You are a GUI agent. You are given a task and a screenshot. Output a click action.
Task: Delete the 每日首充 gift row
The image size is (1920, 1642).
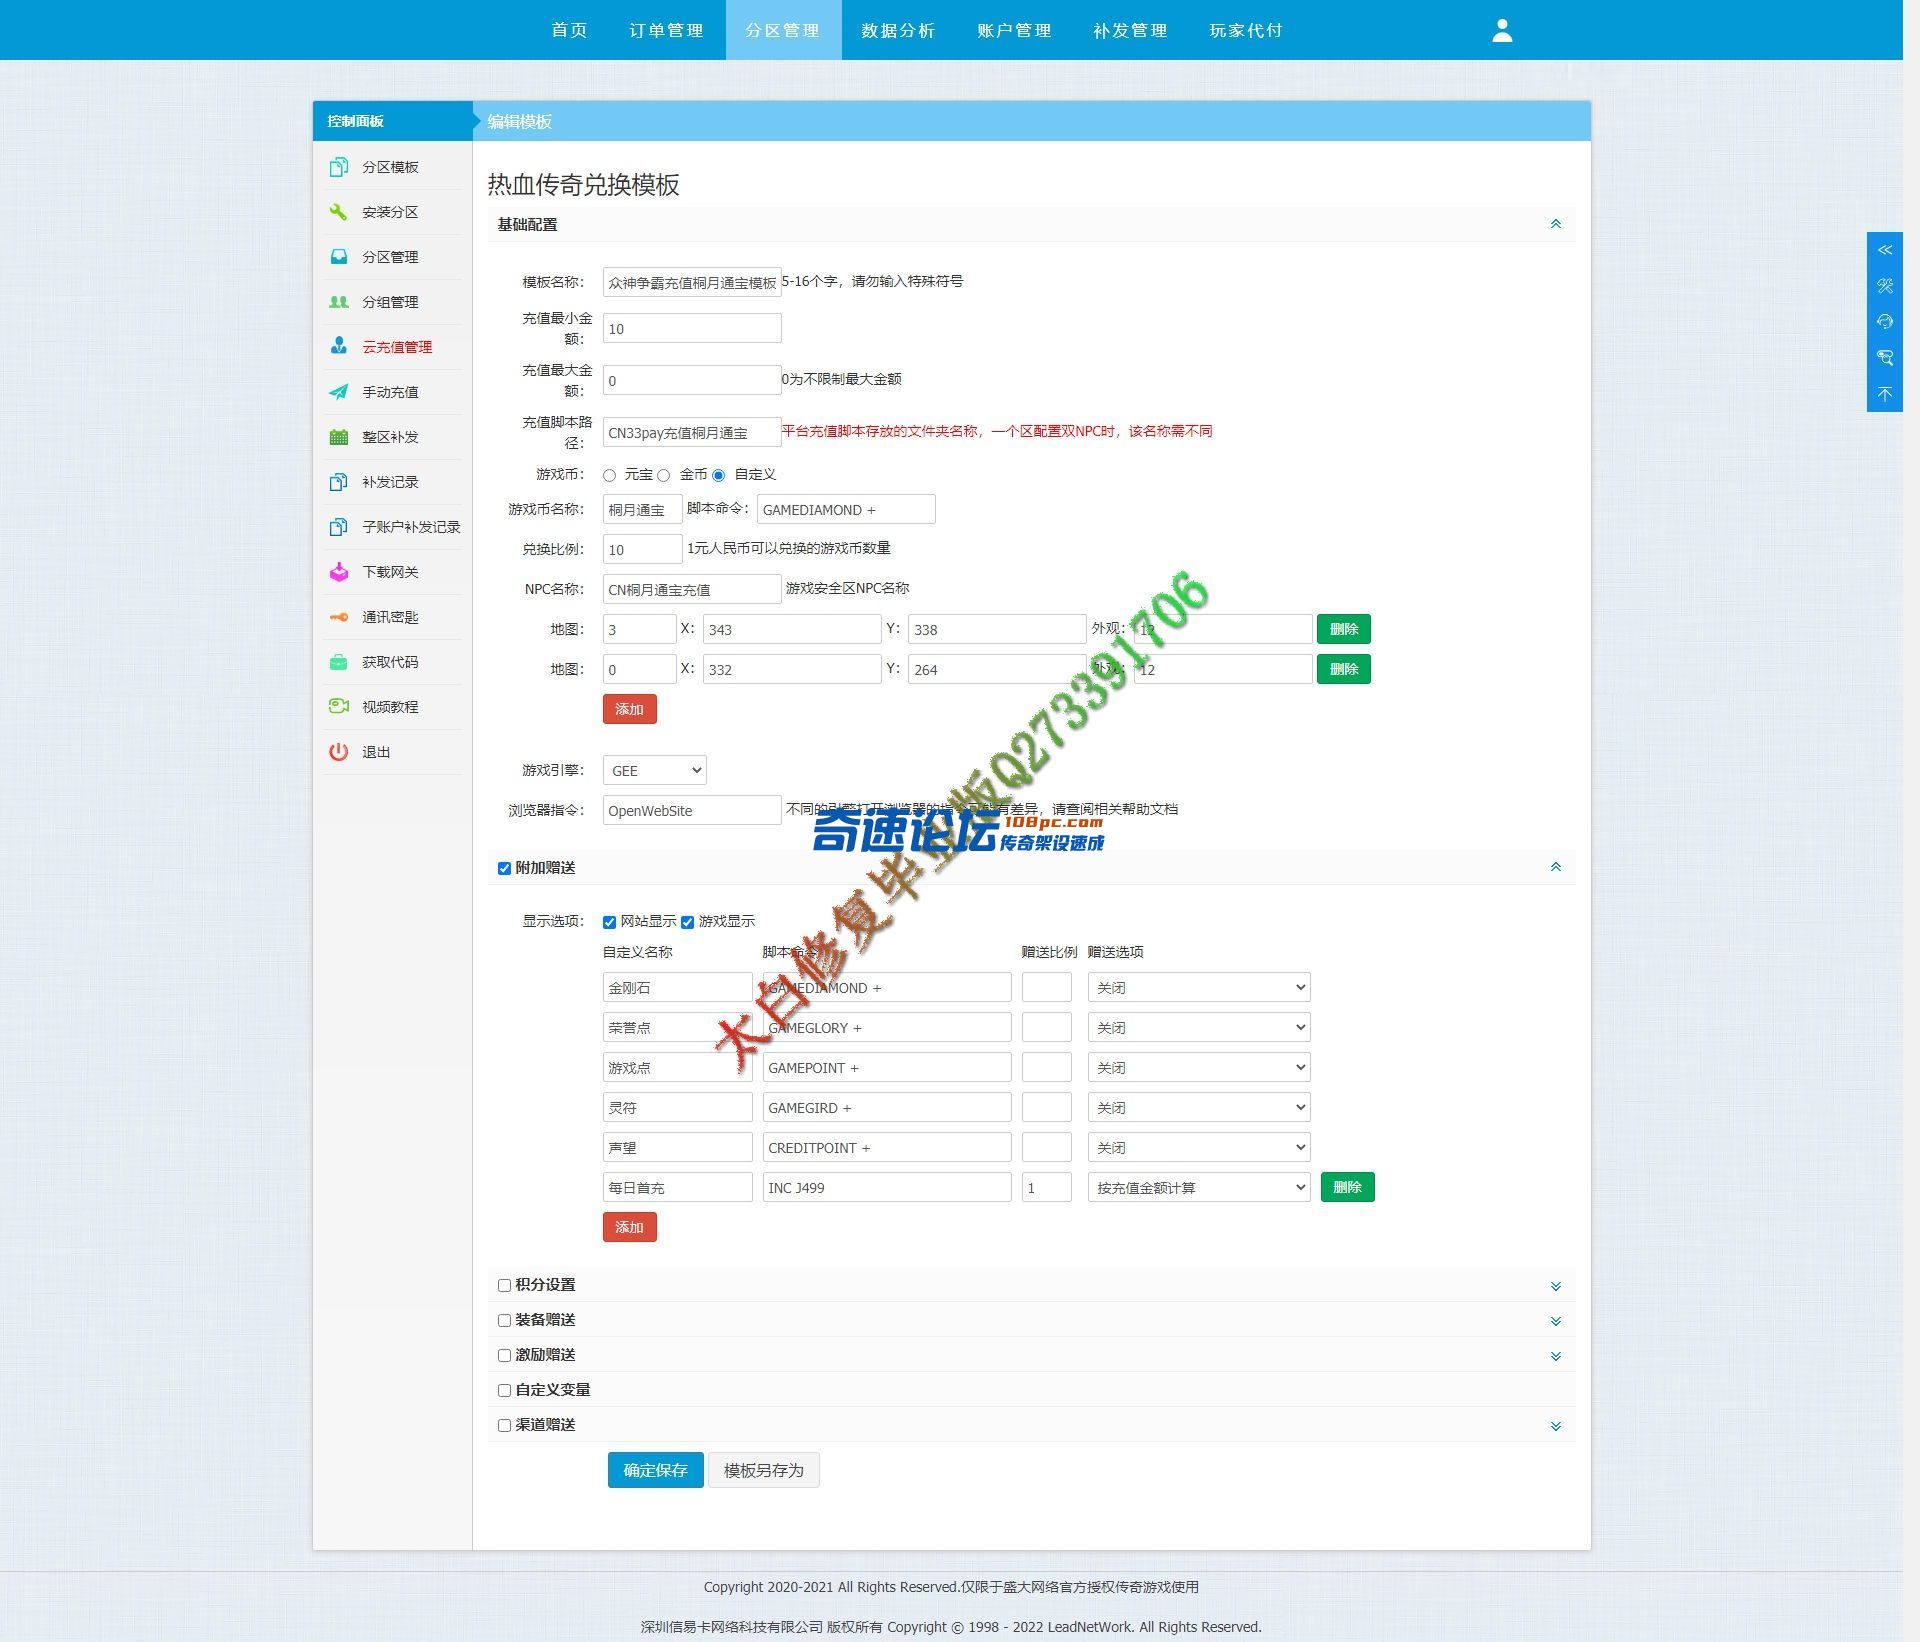[x=1347, y=1187]
